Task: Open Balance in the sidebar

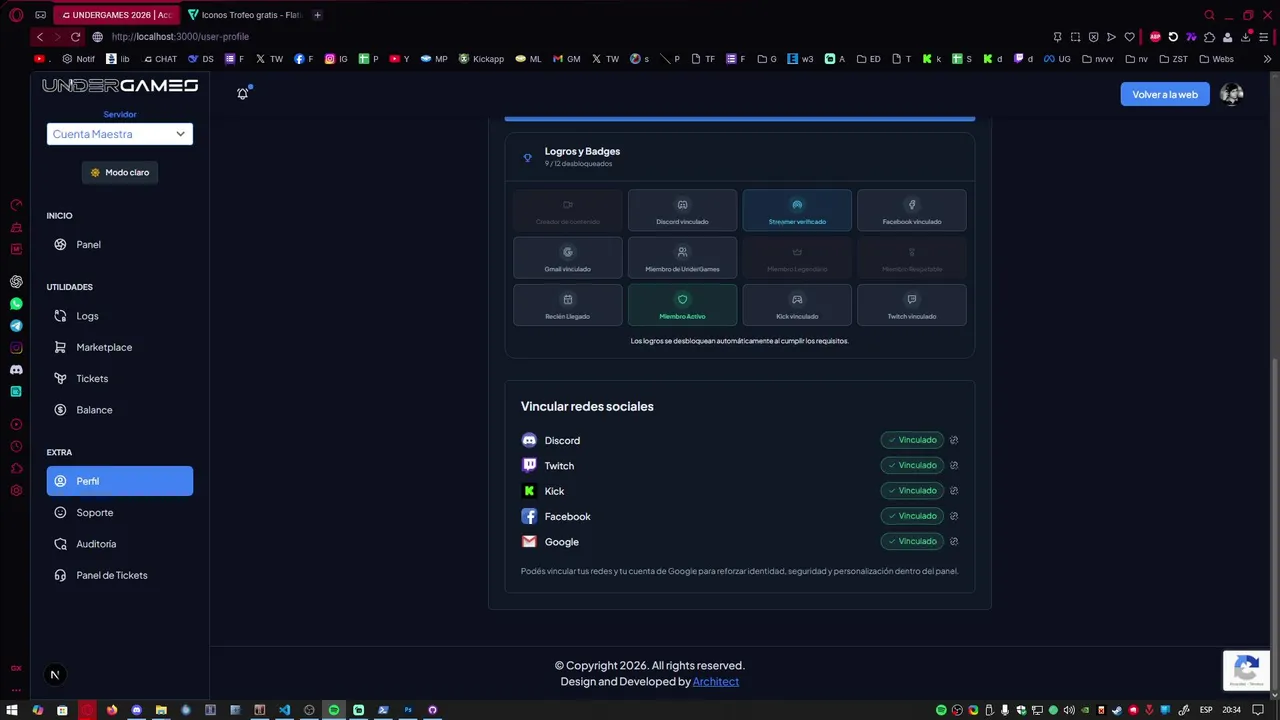Action: 120,410
